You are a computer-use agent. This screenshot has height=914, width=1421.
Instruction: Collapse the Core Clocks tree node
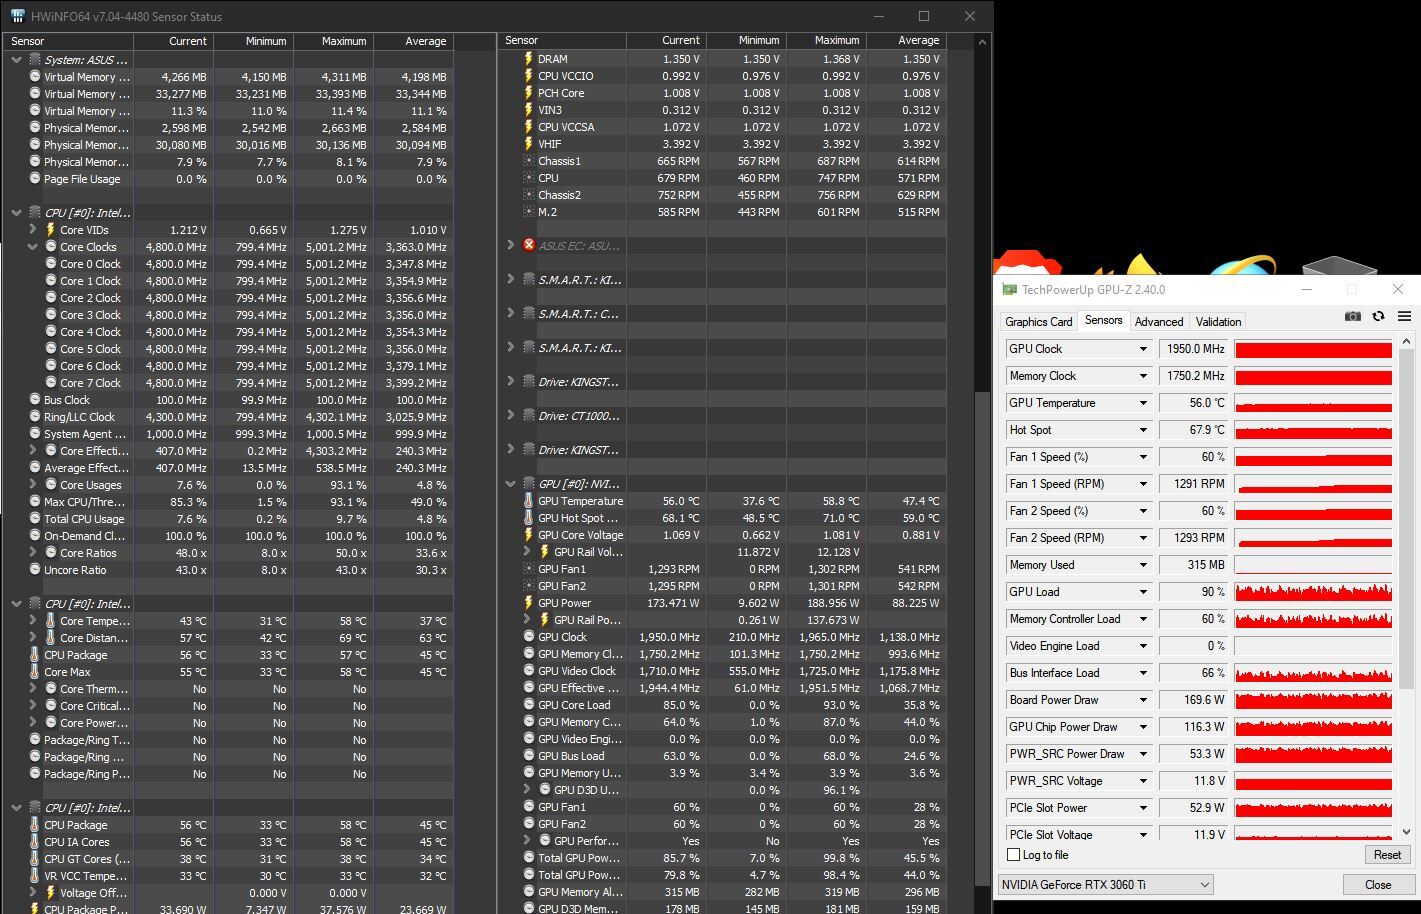[33, 247]
